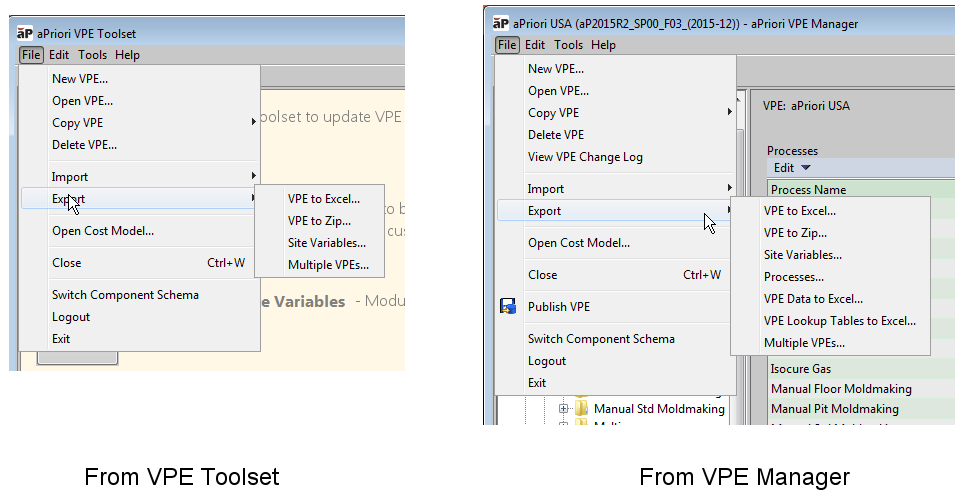Open the Tools menu in VPE Manager
Screen dimensions: 964x496
(x=568, y=45)
